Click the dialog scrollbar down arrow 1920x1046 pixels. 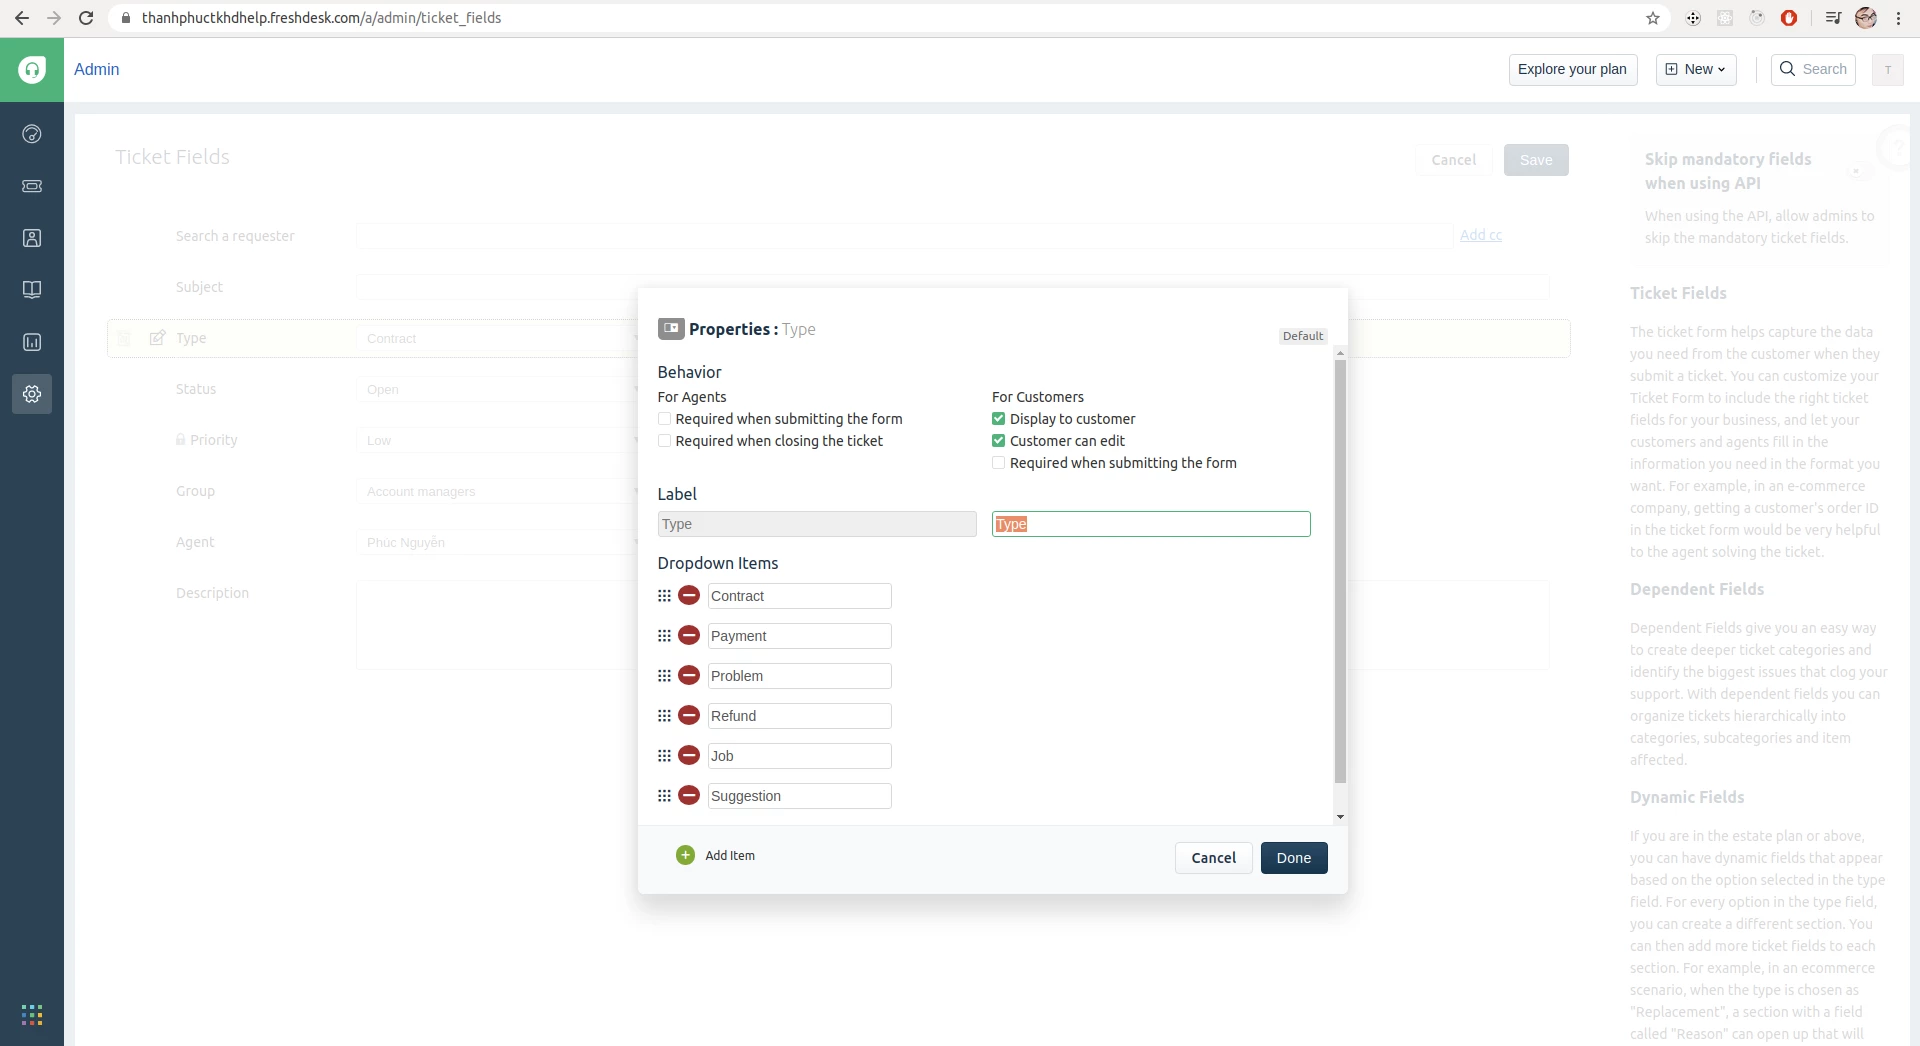(1340, 817)
